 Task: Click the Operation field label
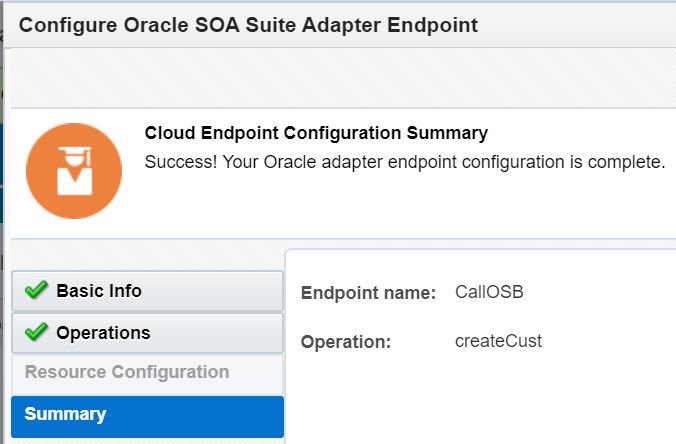345,341
